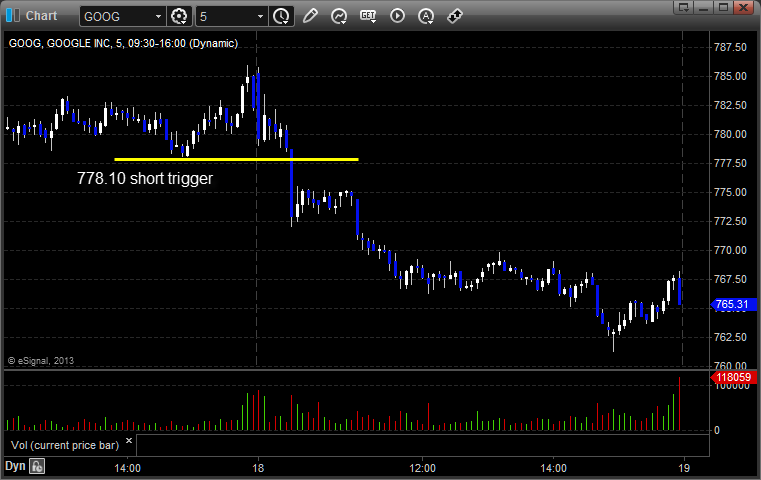Screen dimensions: 761x480
Task: Click the 770.00 price axis label
Action: 730,250
